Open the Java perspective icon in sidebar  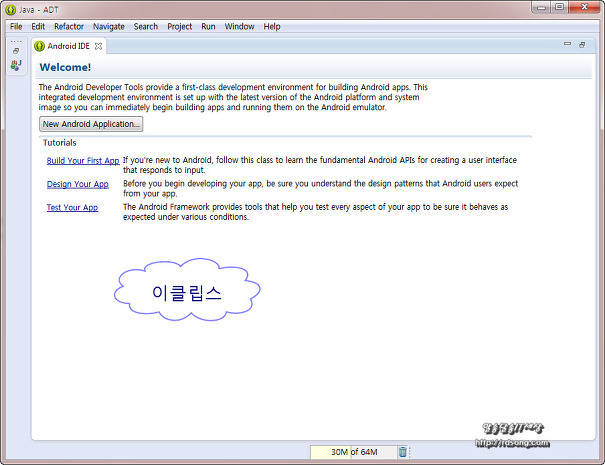click(x=16, y=65)
